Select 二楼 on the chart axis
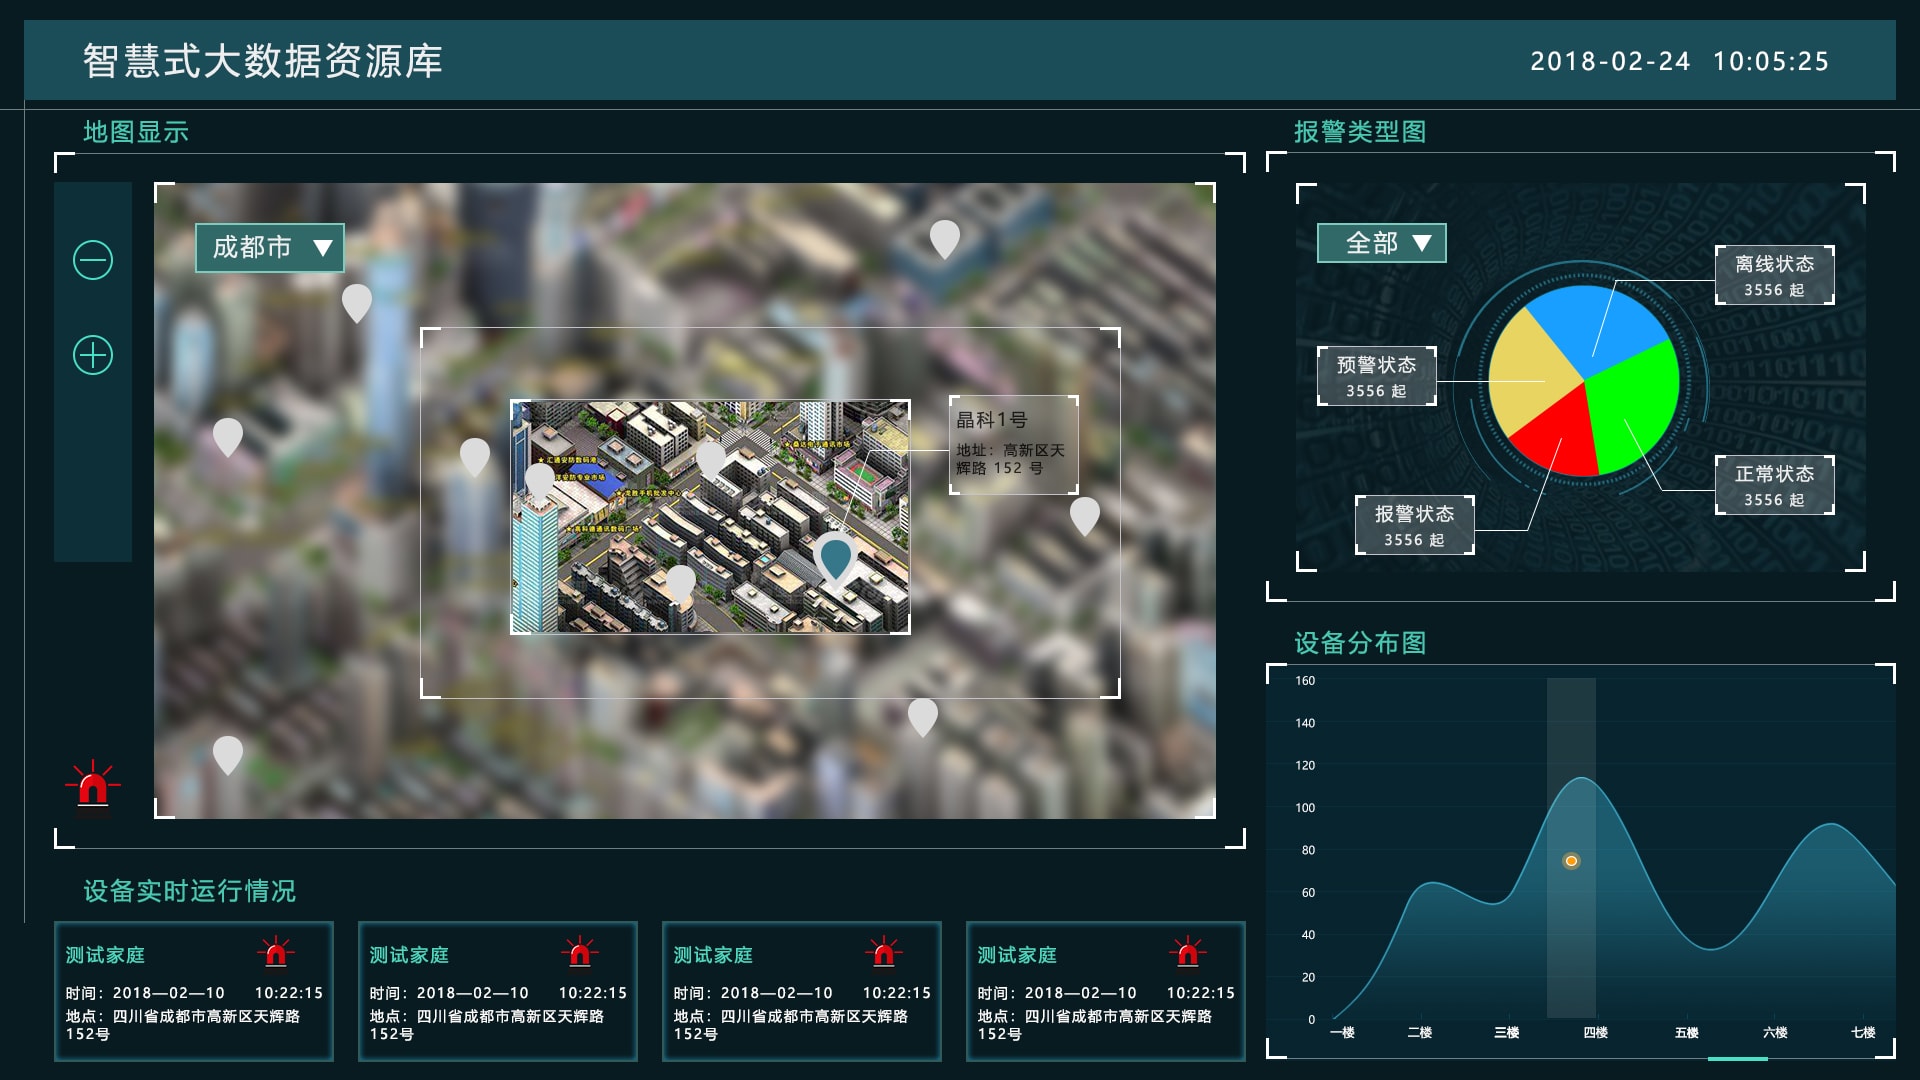The width and height of the screenshot is (1920, 1080). tap(1420, 1033)
